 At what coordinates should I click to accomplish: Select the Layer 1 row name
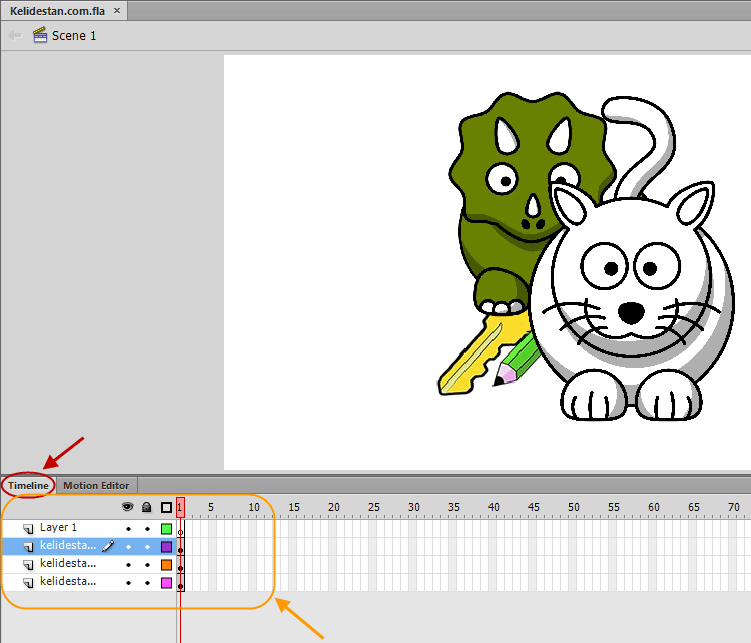tap(58, 527)
